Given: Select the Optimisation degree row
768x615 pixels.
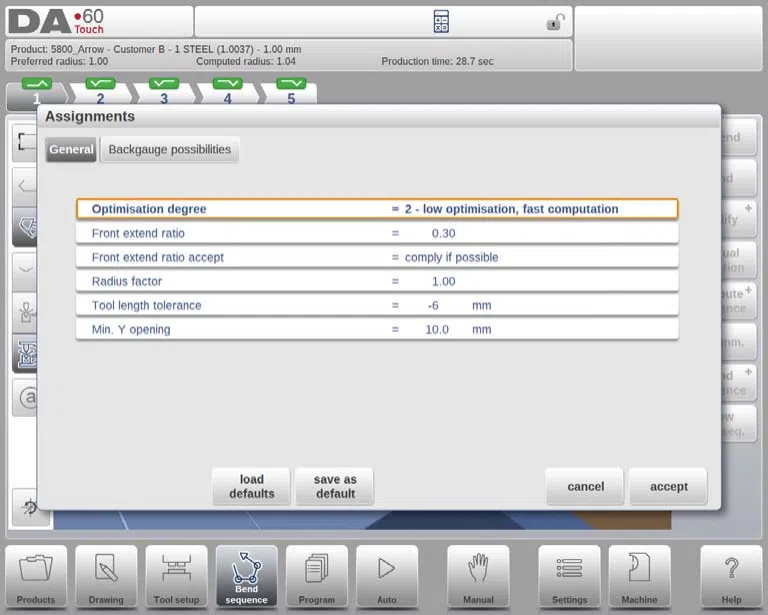Looking at the screenshot, I should point(377,209).
